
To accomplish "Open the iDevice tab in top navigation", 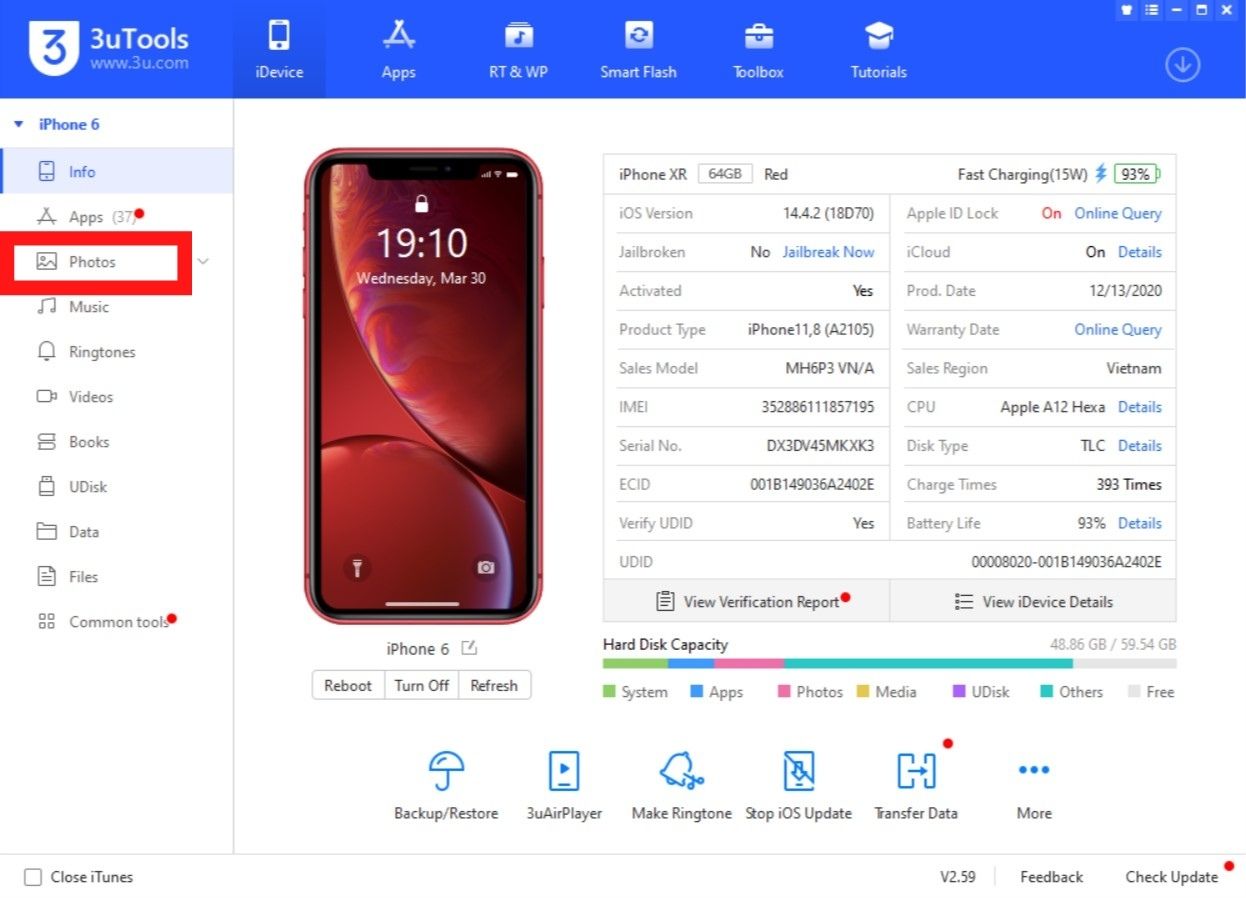I will (279, 49).
